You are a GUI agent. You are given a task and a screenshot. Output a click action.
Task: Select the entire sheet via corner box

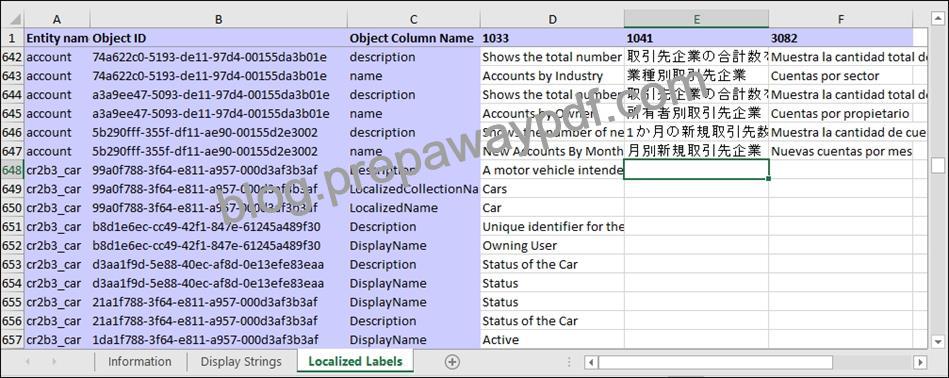12,18
